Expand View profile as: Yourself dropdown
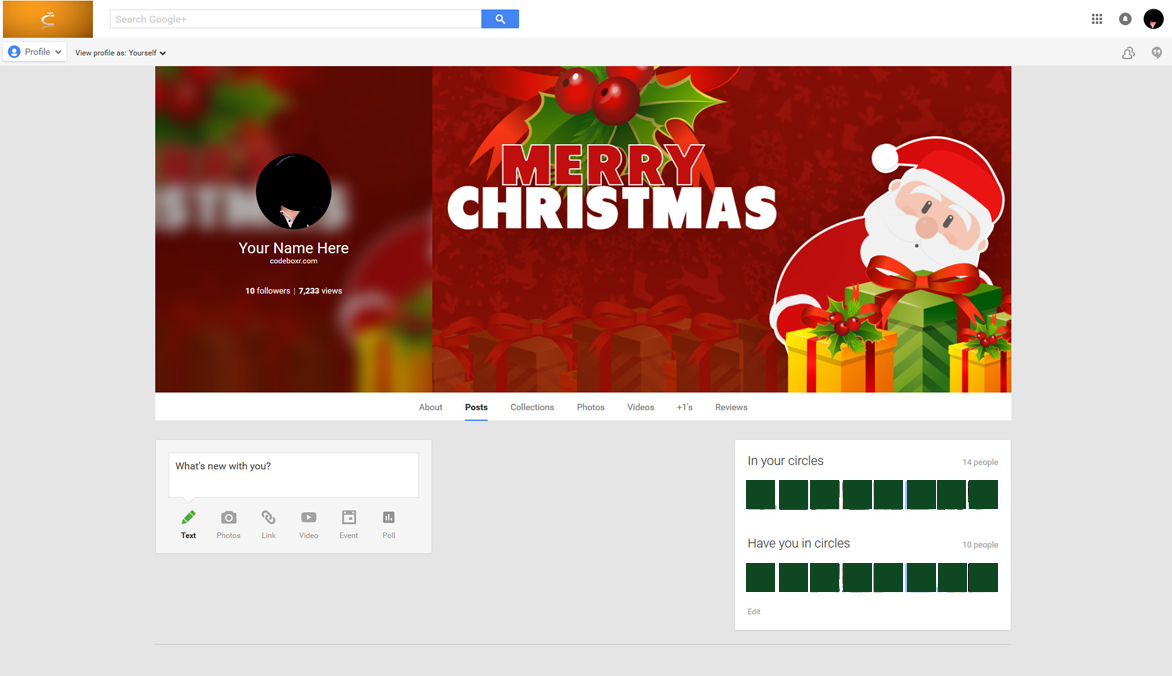 tap(120, 53)
